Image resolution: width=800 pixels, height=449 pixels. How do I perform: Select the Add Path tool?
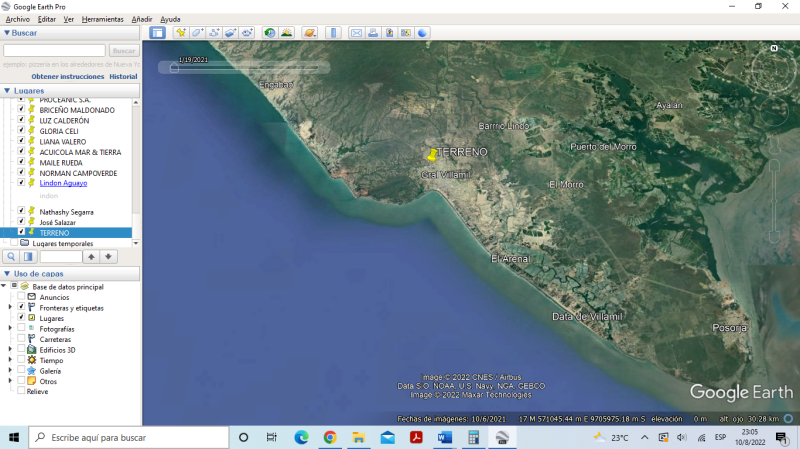click(x=214, y=33)
